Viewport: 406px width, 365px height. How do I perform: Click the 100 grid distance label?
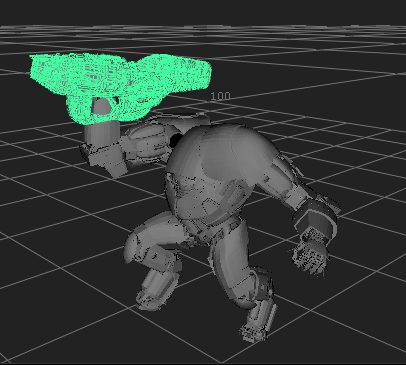(x=220, y=96)
